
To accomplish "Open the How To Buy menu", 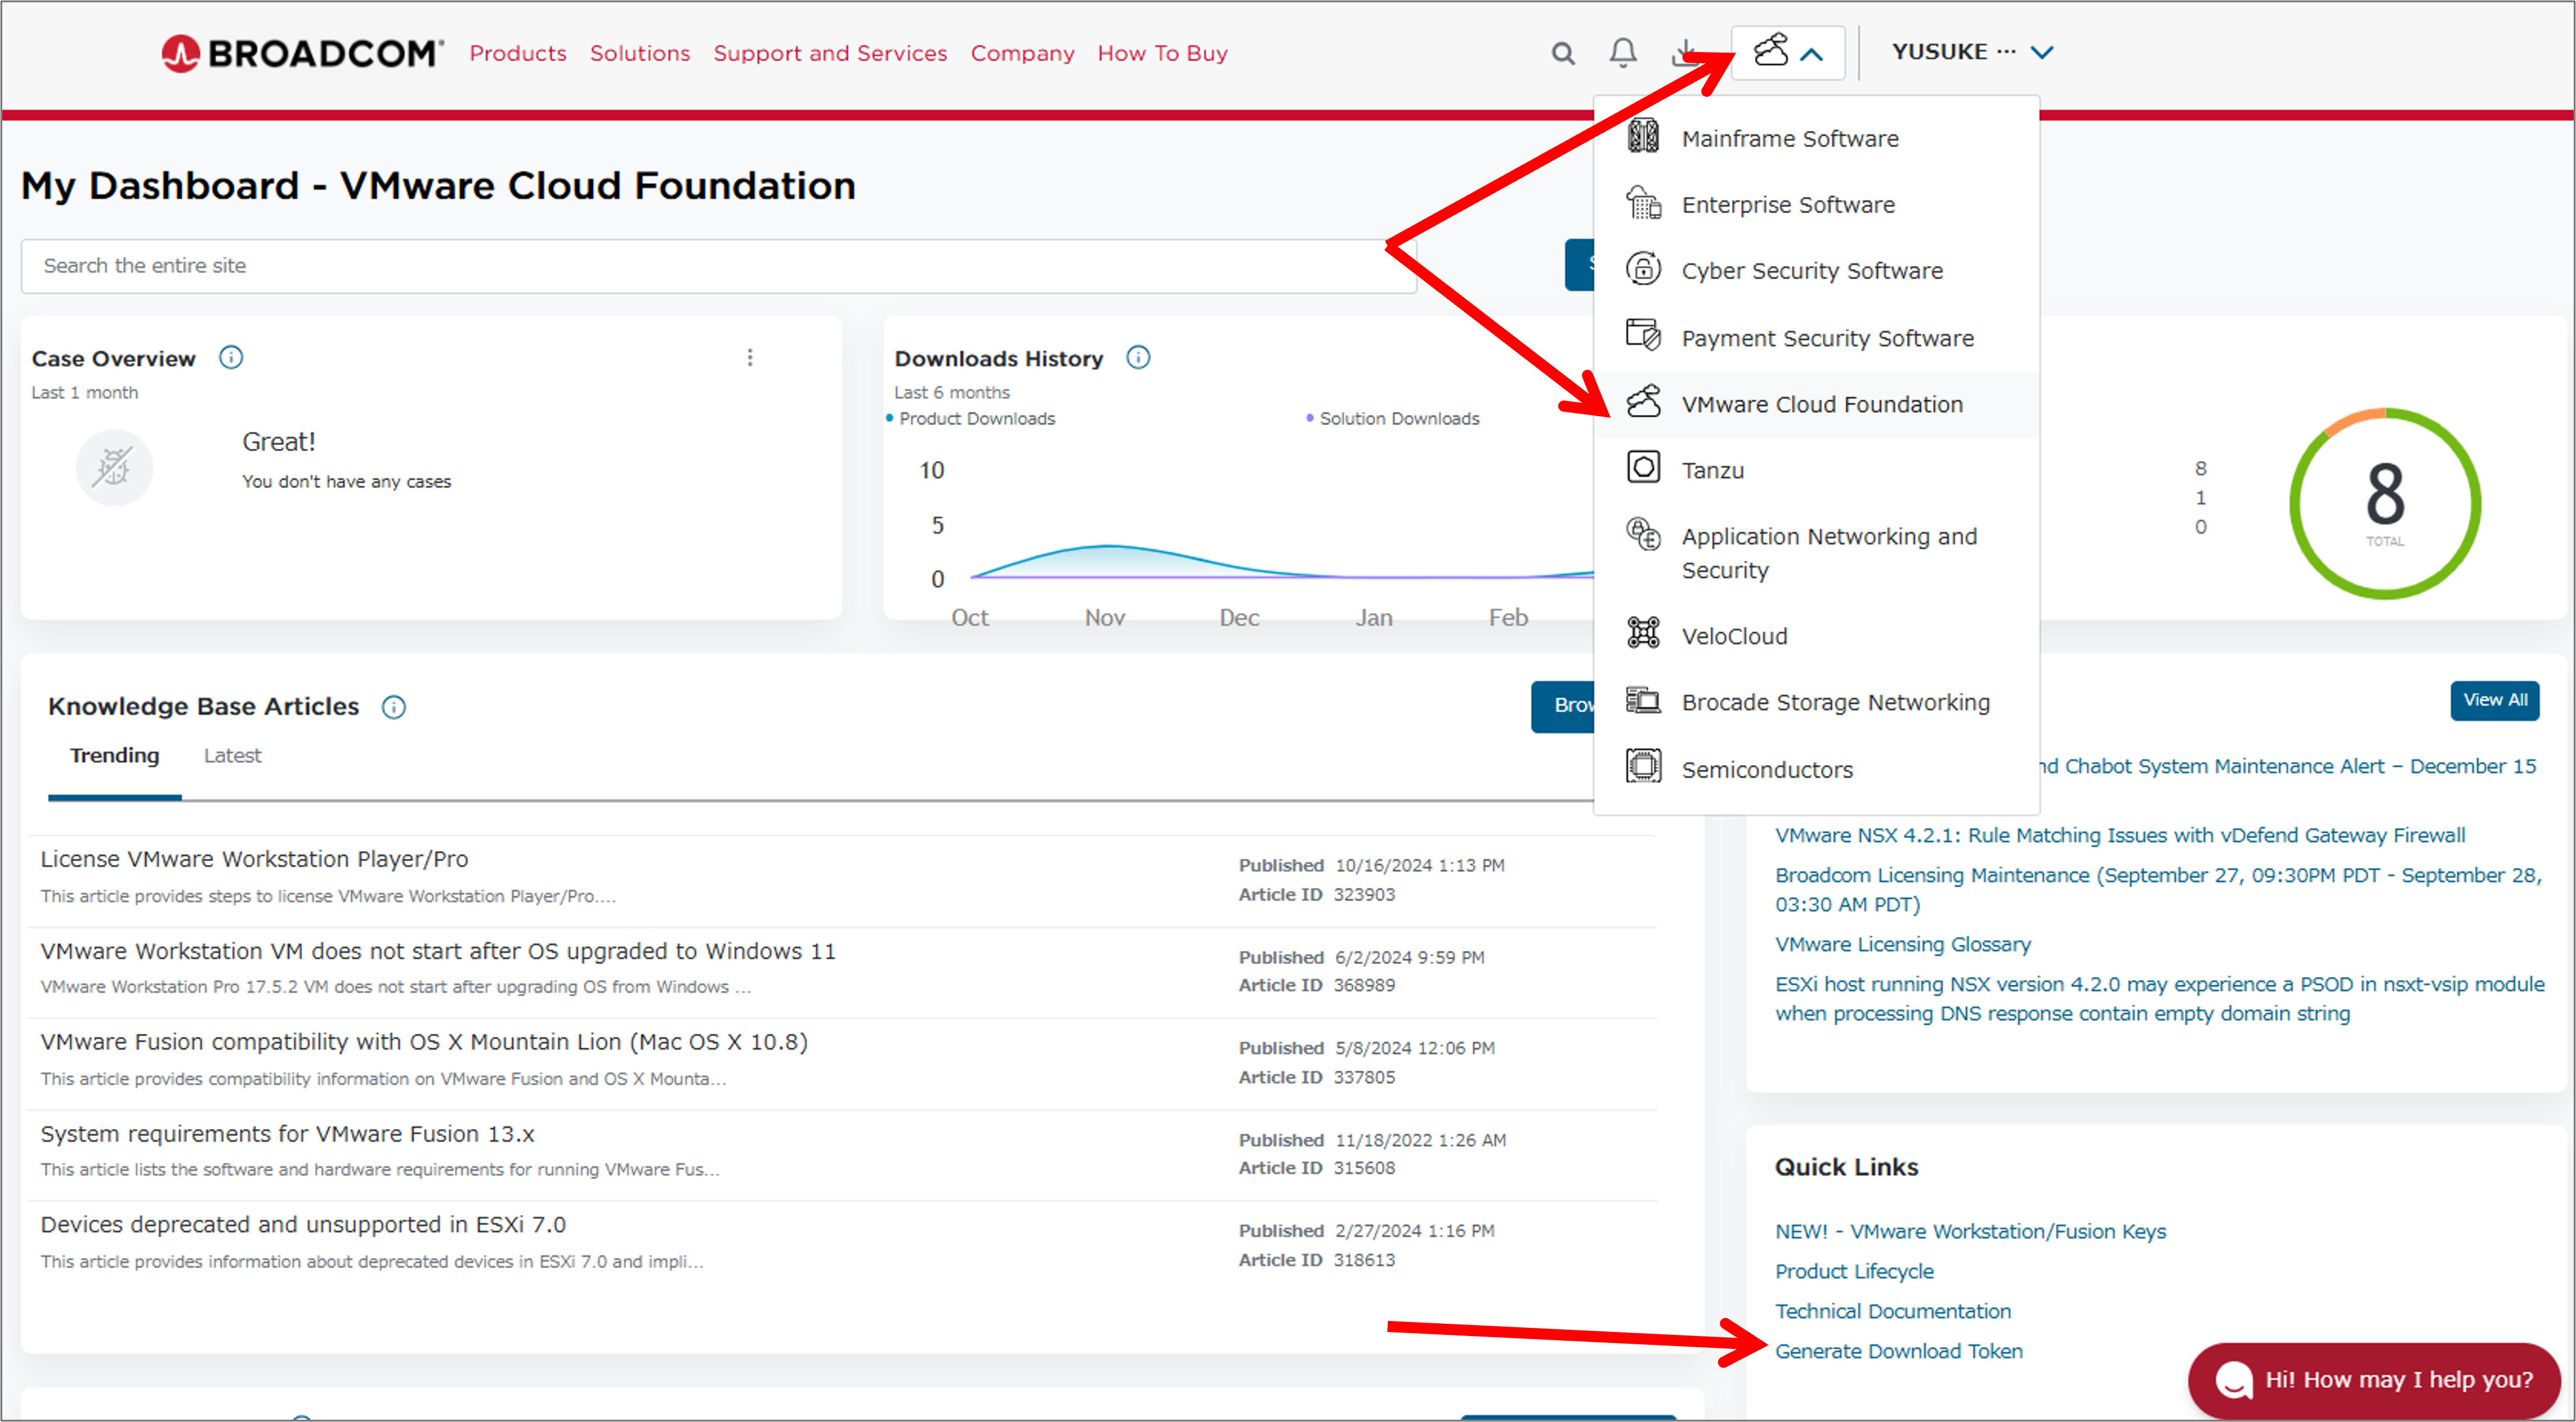I will [x=1162, y=53].
